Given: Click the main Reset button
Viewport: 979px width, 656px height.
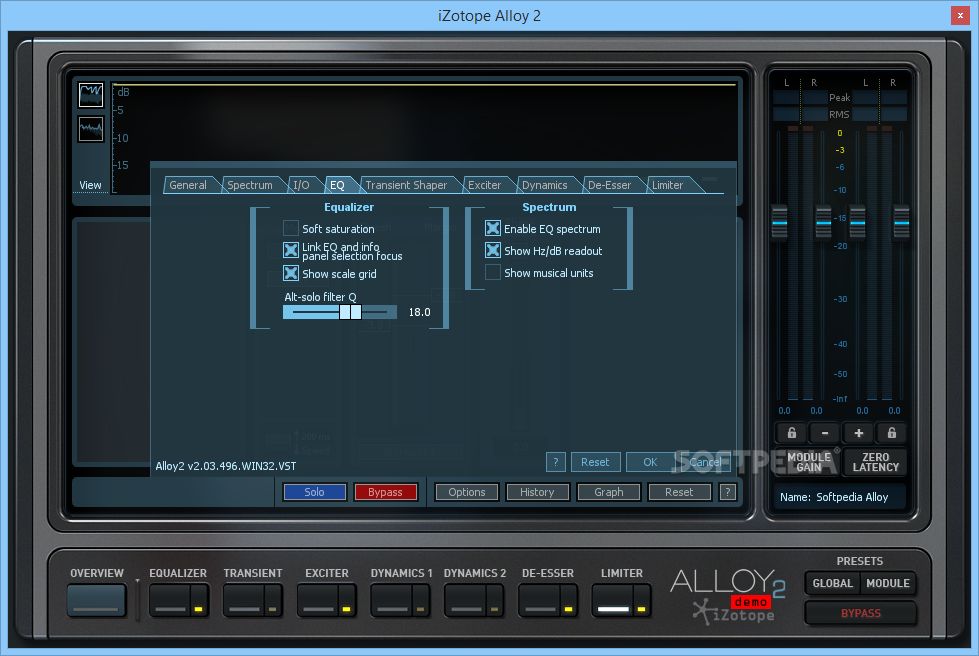Looking at the screenshot, I should tap(679, 492).
